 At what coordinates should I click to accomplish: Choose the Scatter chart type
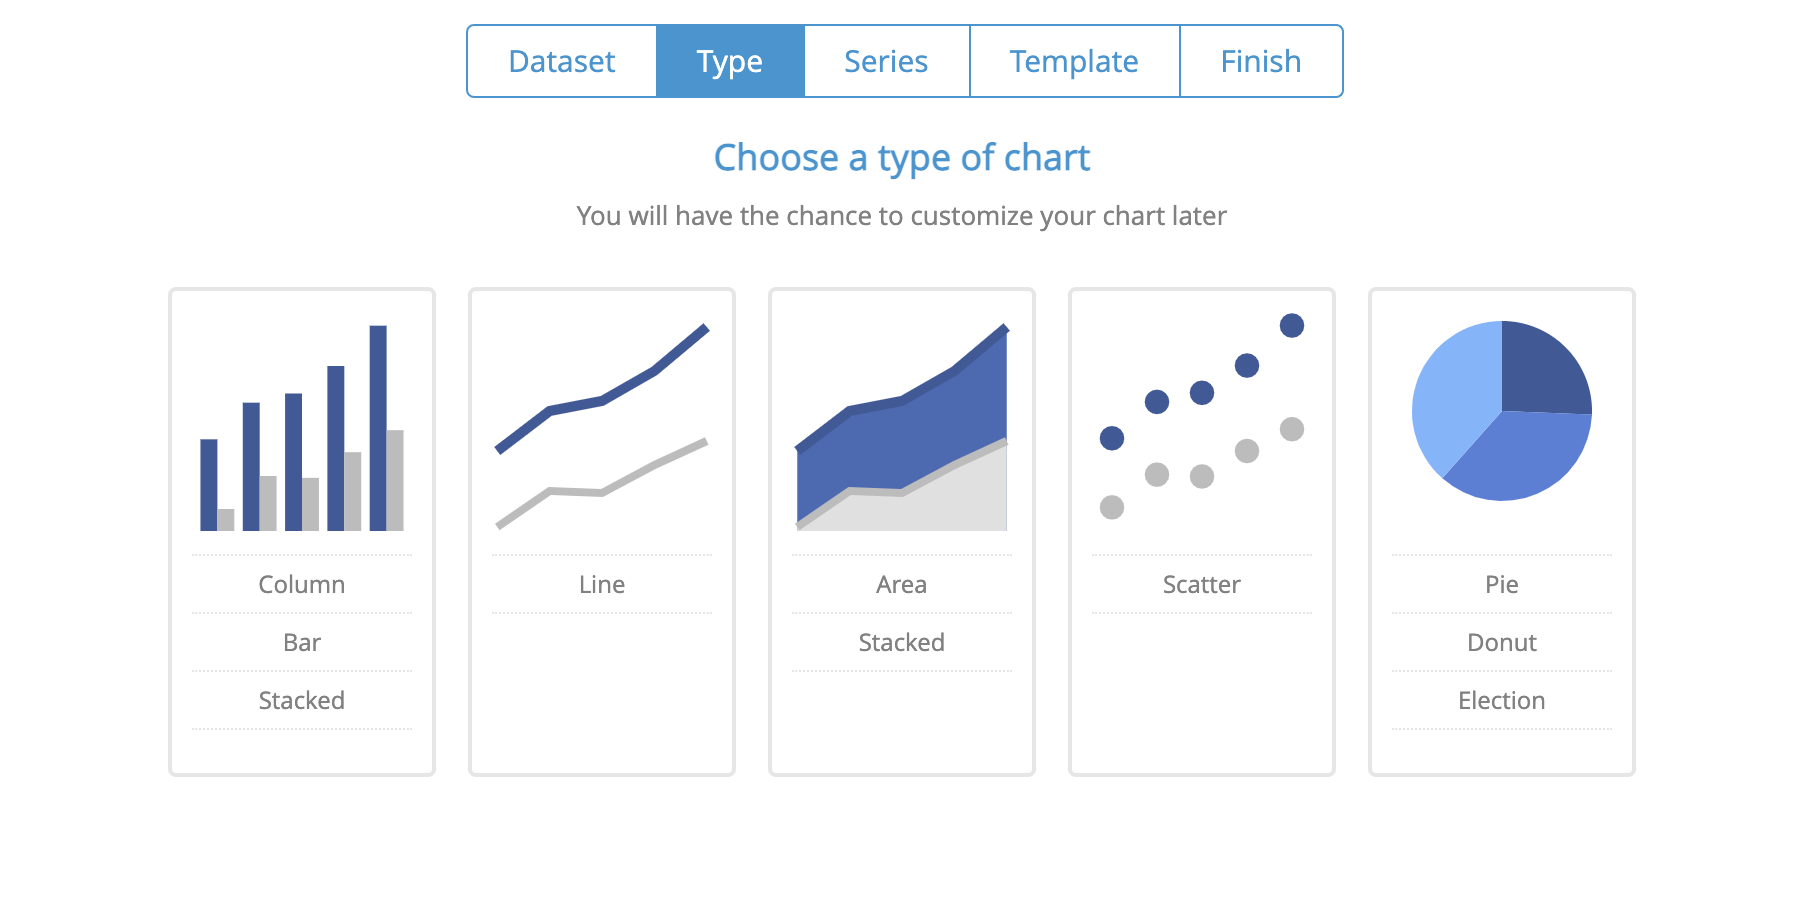coord(1201,584)
